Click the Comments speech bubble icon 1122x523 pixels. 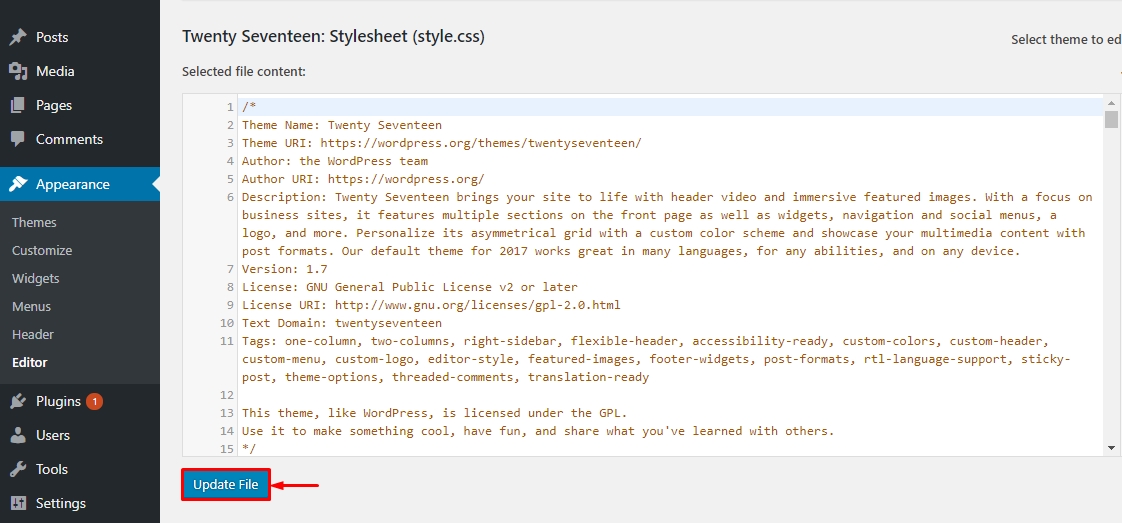(18, 139)
